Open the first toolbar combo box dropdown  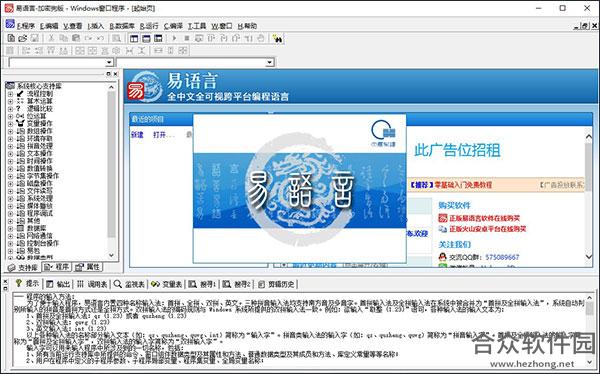click(109, 62)
